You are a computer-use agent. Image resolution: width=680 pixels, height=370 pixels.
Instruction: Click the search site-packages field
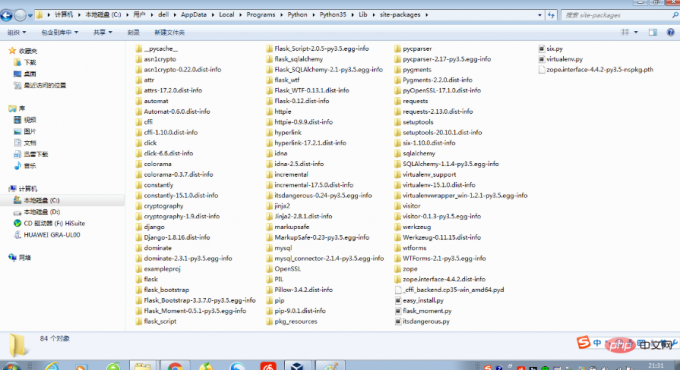[618, 15]
